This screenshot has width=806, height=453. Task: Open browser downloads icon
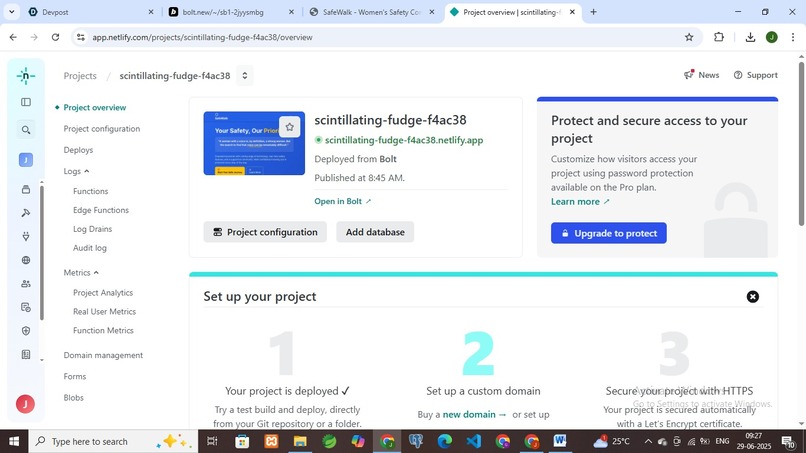[750, 37]
